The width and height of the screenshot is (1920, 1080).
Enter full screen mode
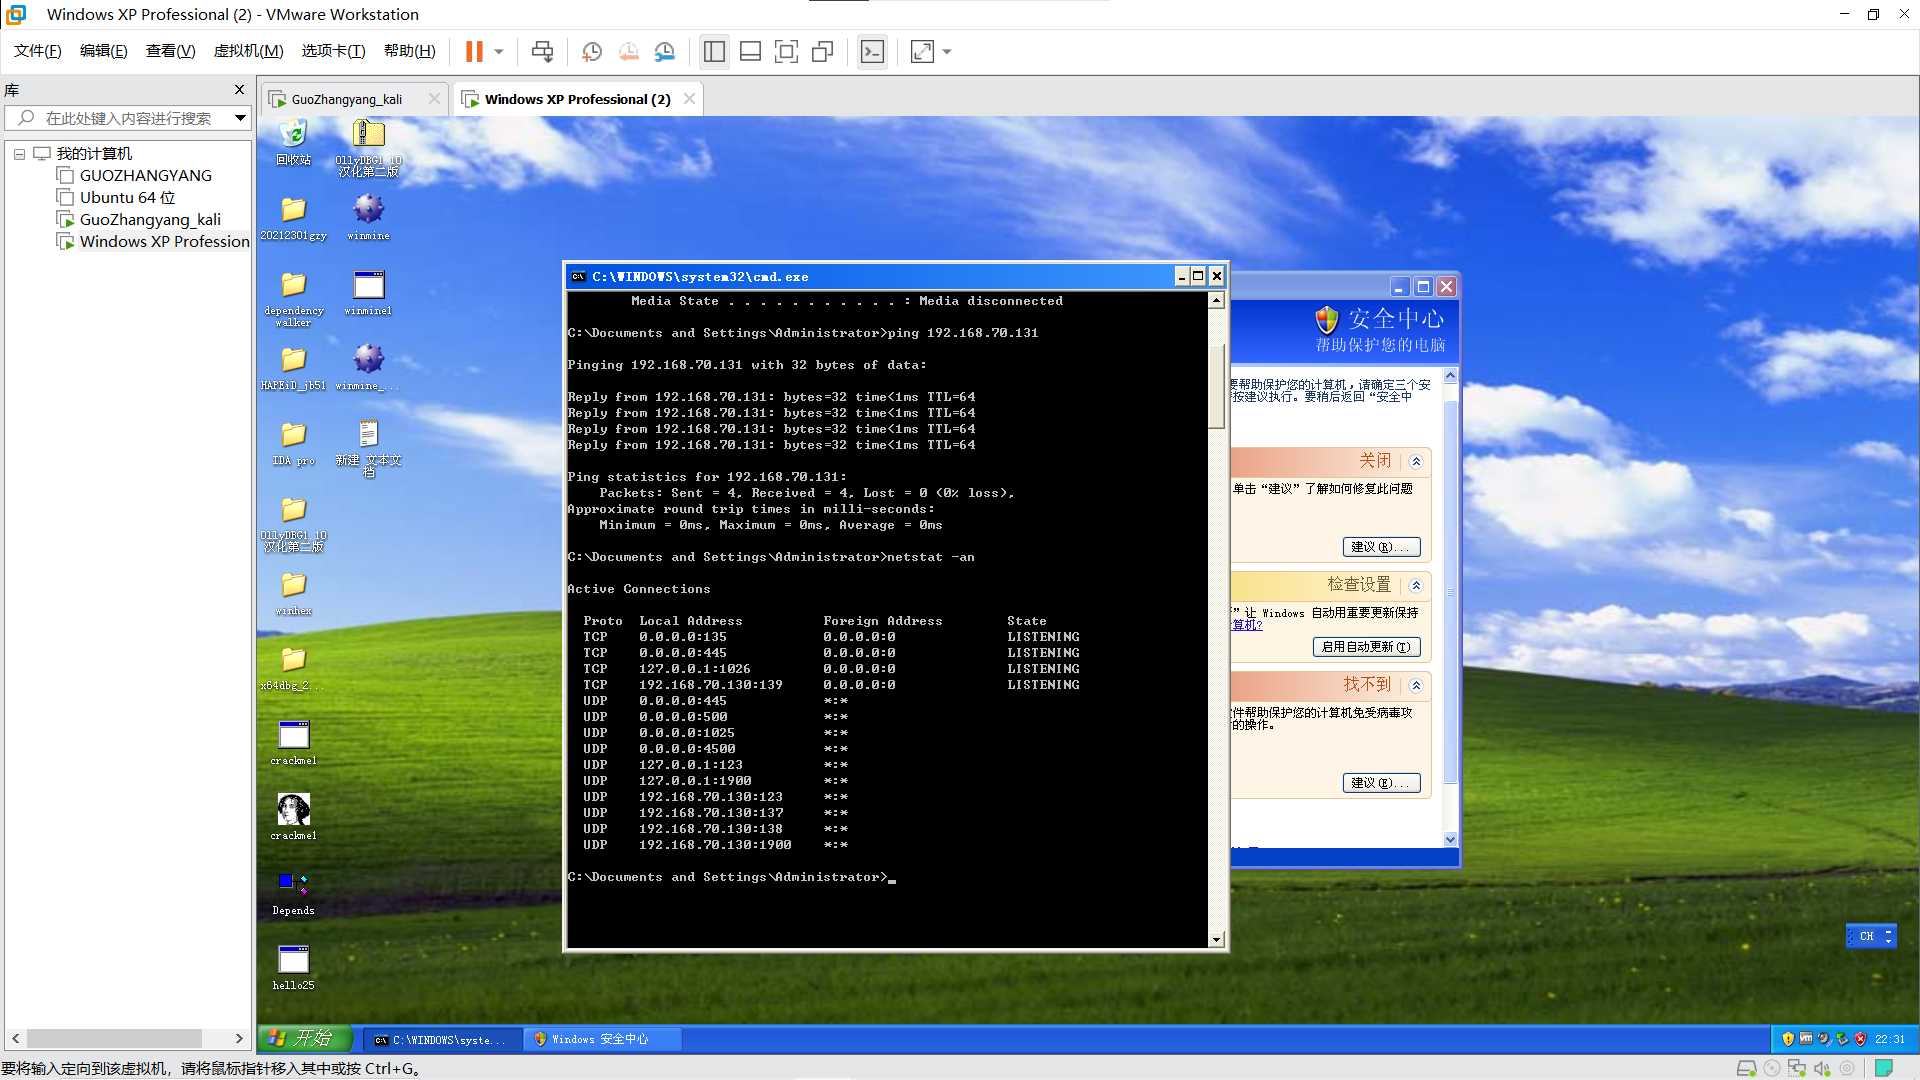pos(786,52)
